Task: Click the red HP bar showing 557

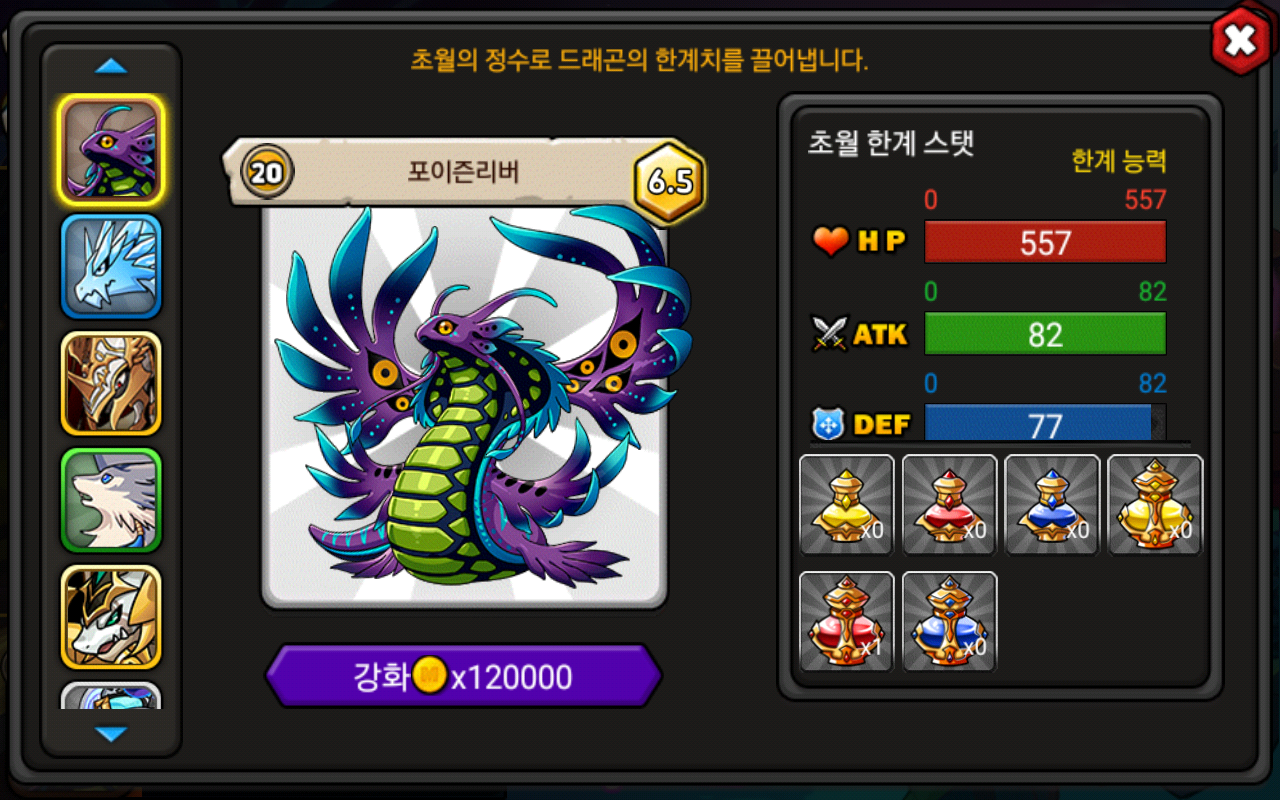Action: 1045,242
